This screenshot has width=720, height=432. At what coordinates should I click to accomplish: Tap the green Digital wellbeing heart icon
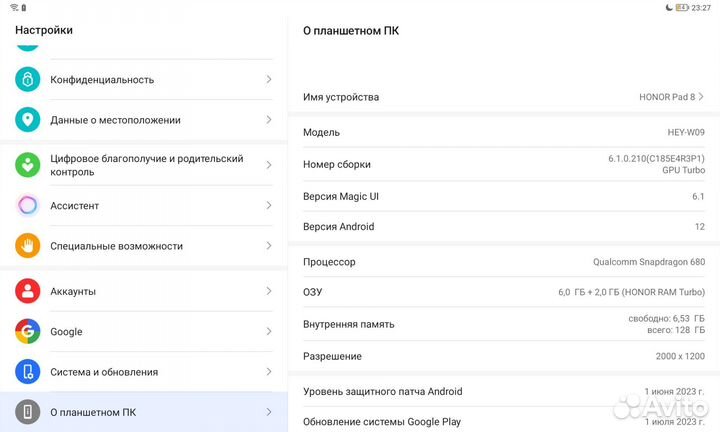28,165
